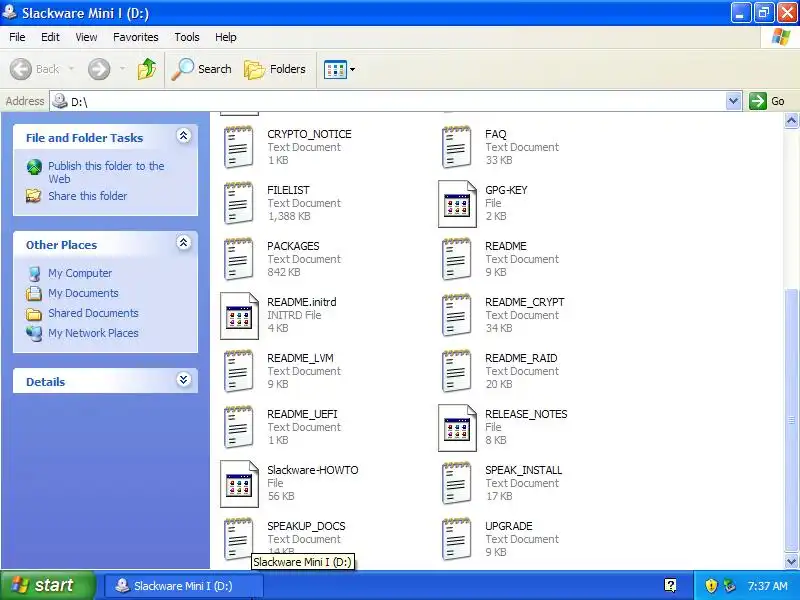Click the scrollbar down arrow

coord(791,562)
